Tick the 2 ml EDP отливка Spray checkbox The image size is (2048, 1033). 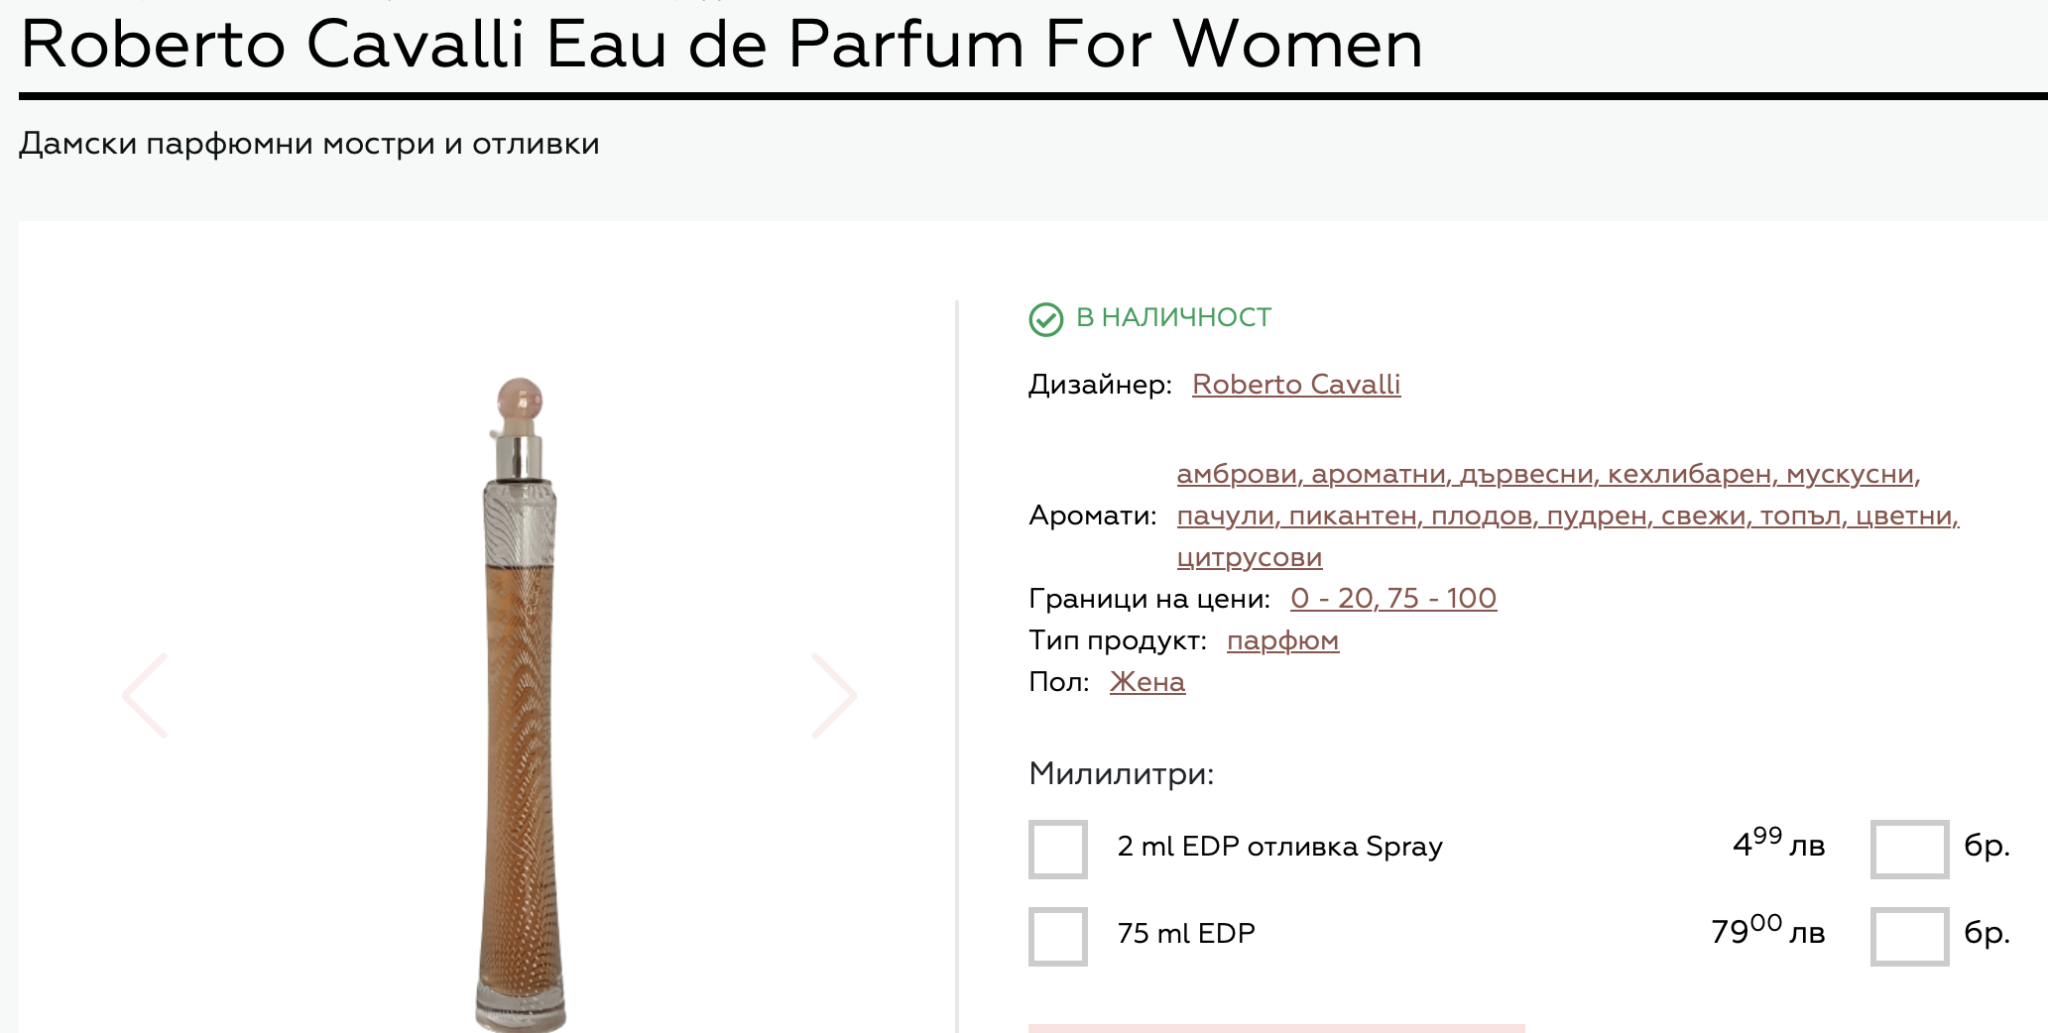1057,849
